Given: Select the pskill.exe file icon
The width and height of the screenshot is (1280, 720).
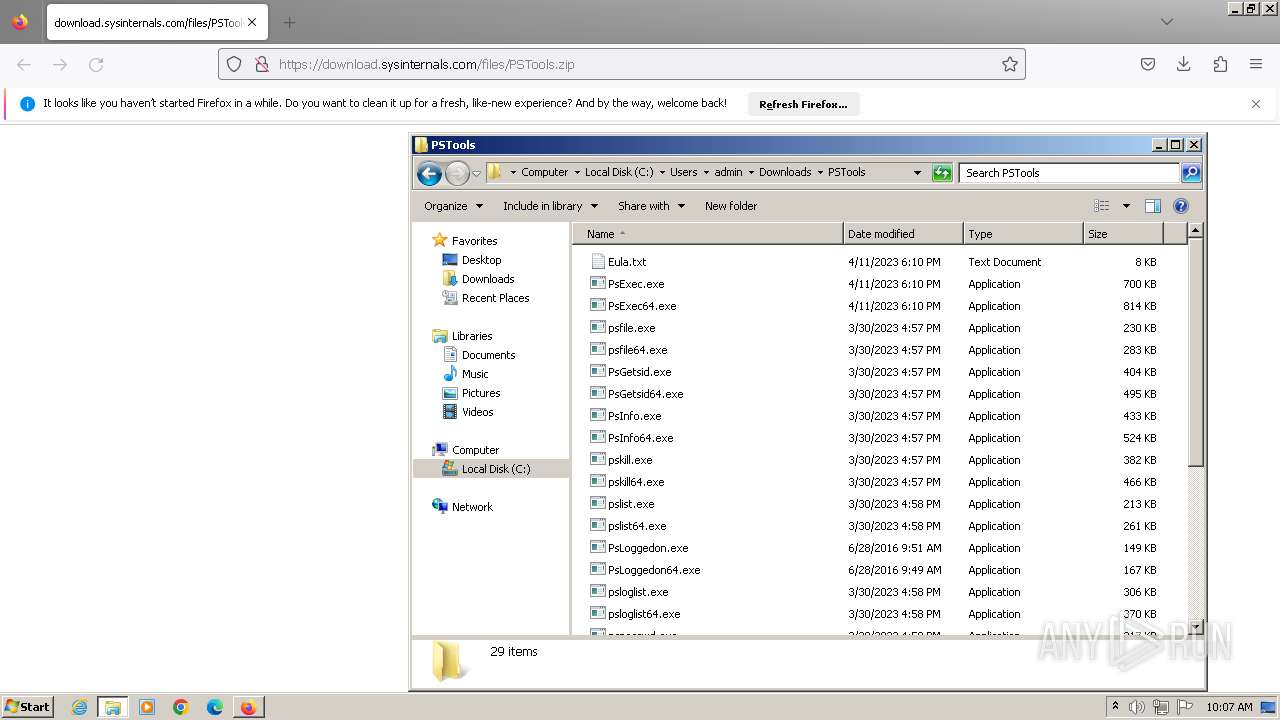Looking at the screenshot, I should click(598, 460).
